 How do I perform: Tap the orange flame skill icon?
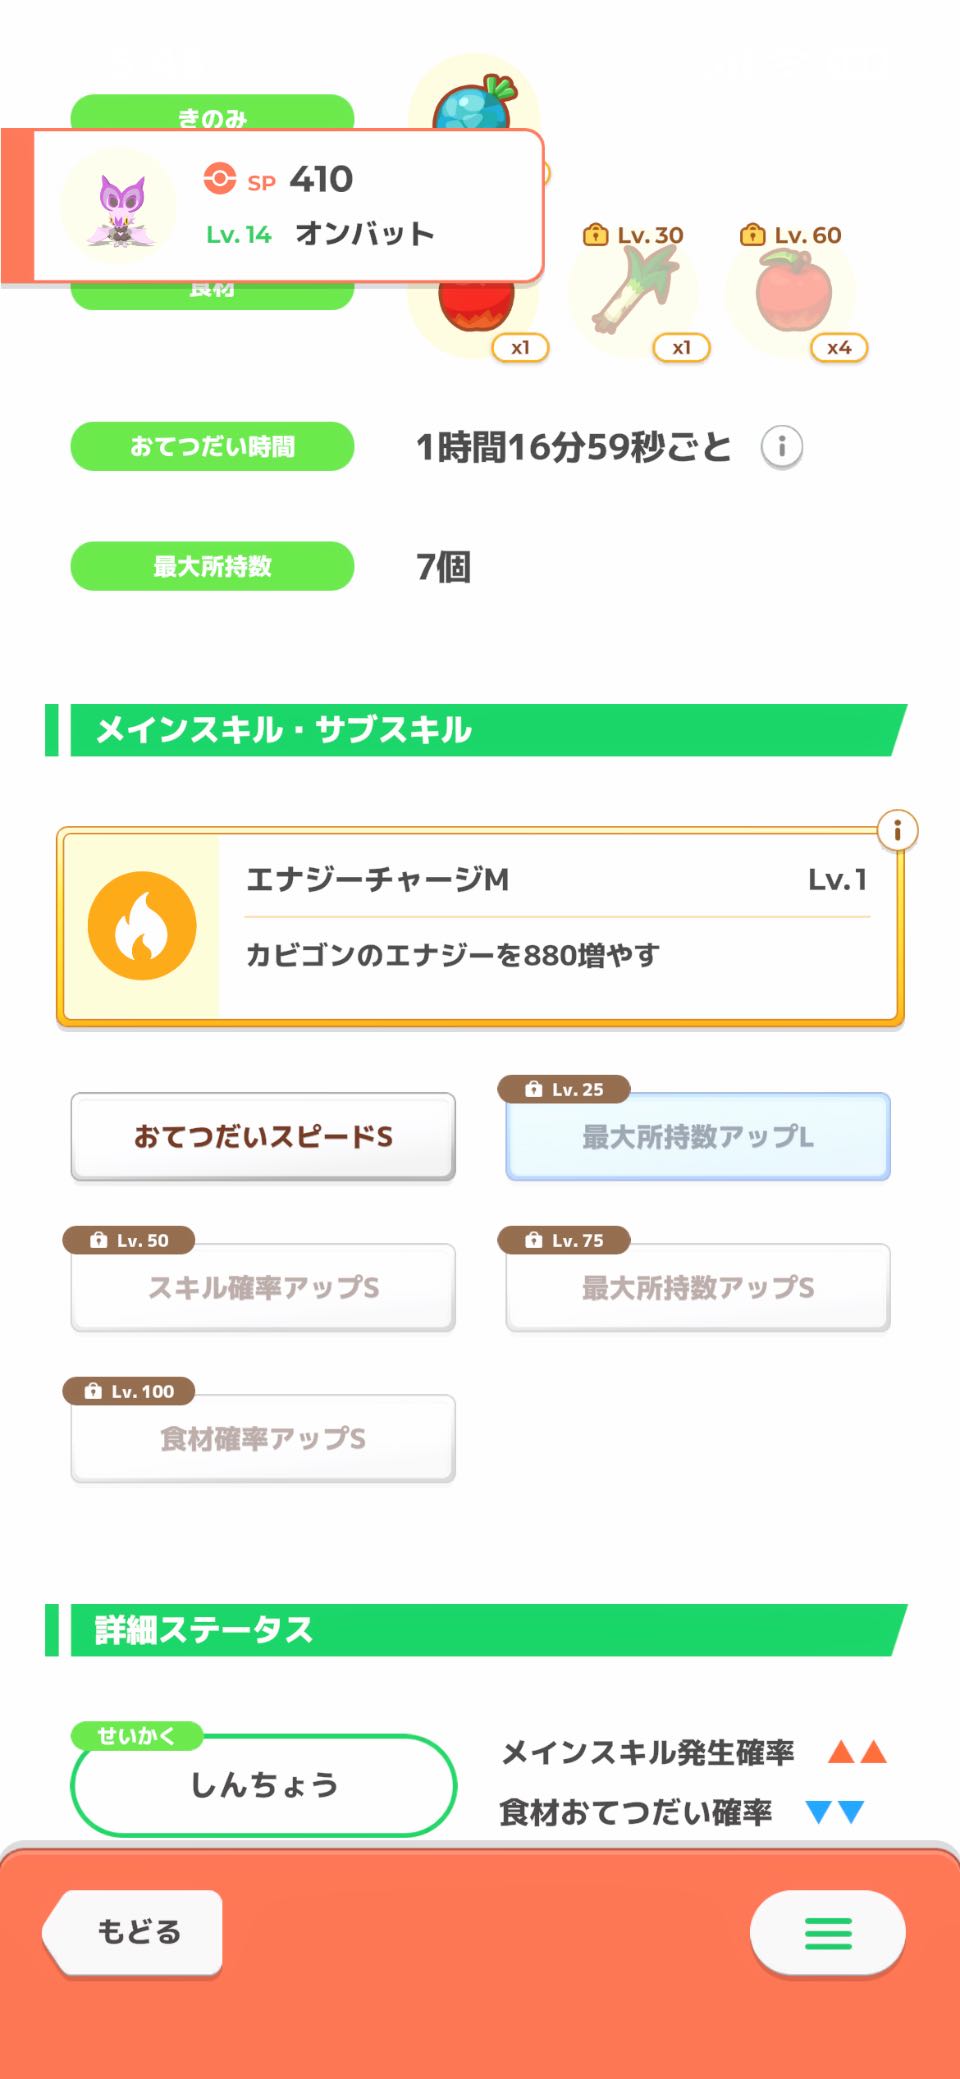tap(141, 925)
